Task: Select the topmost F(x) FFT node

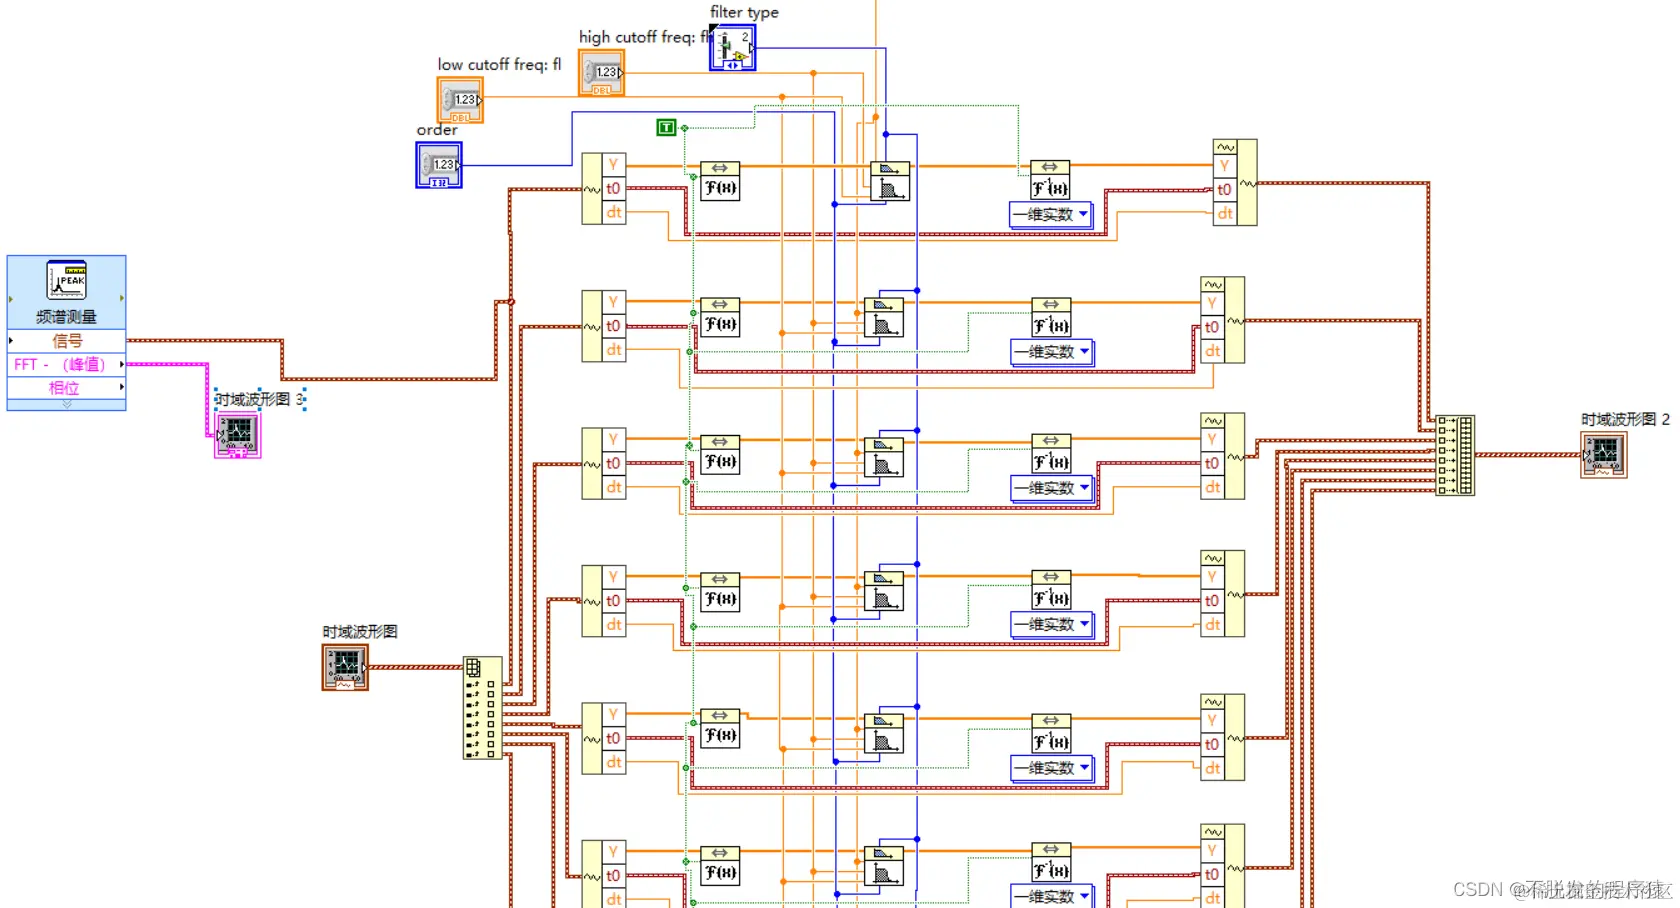Action: pyautogui.click(x=720, y=181)
